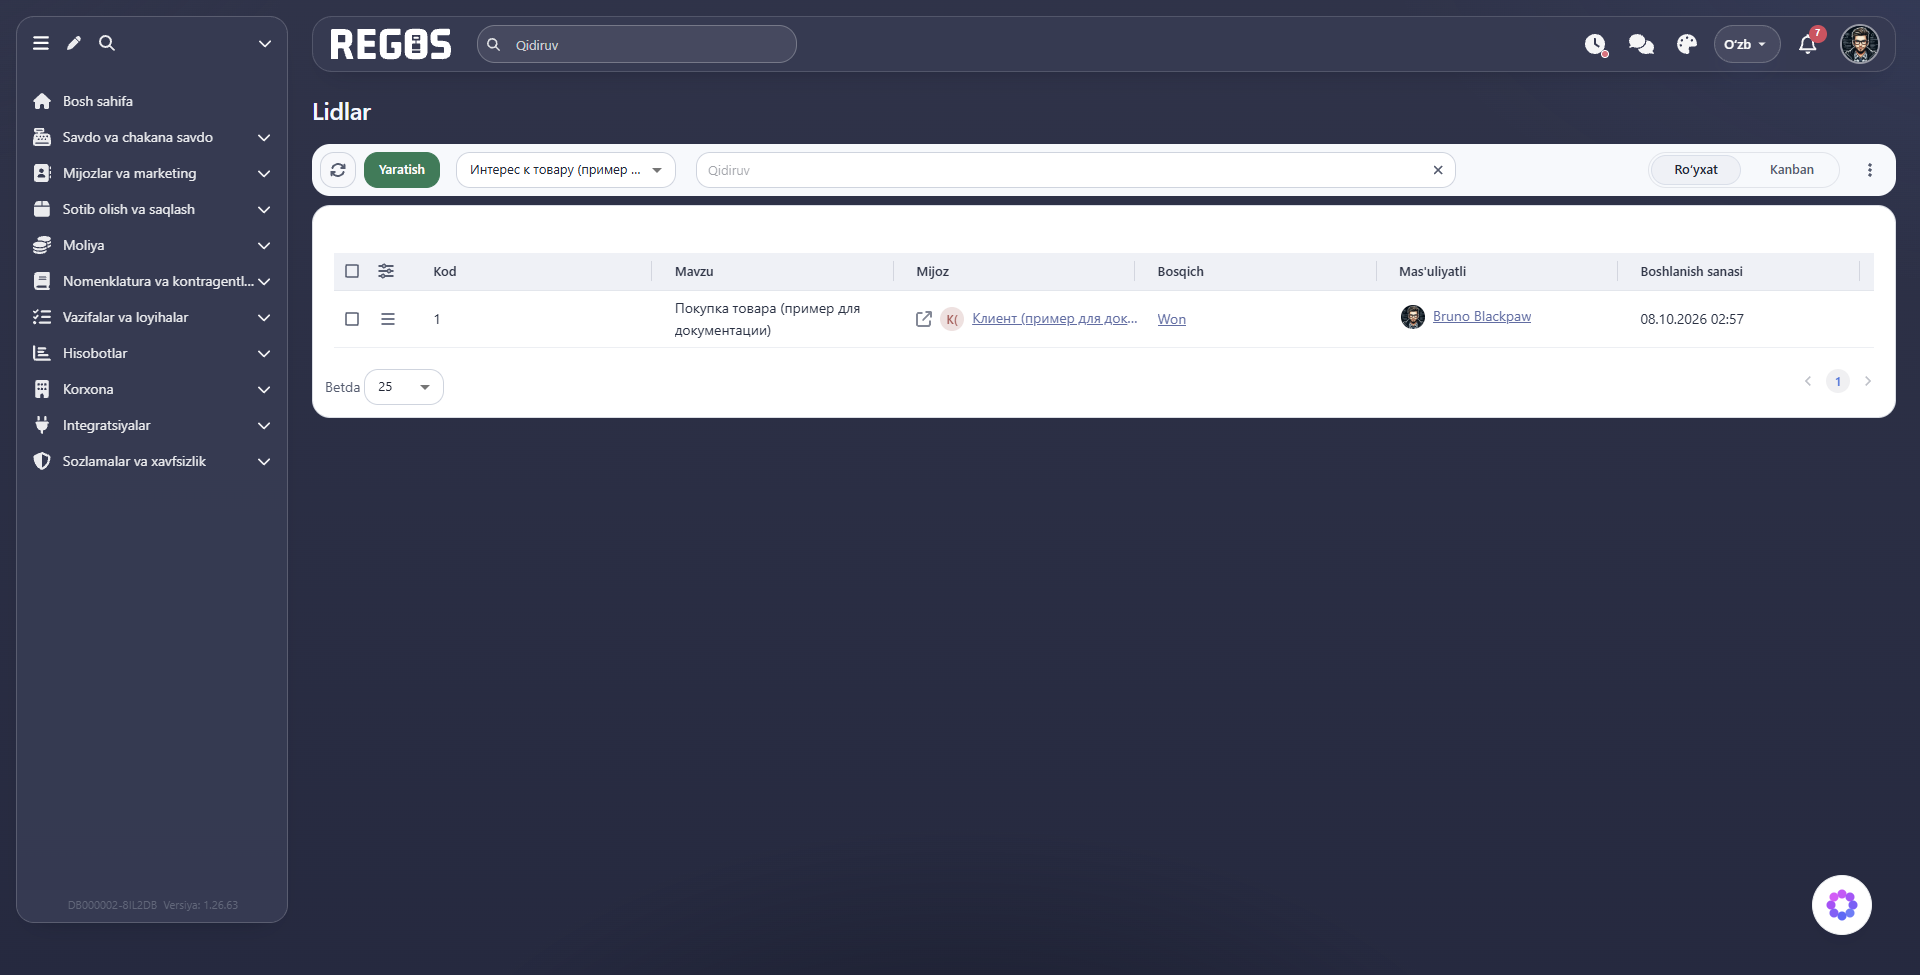Open the chat messages icon

pos(1641,44)
